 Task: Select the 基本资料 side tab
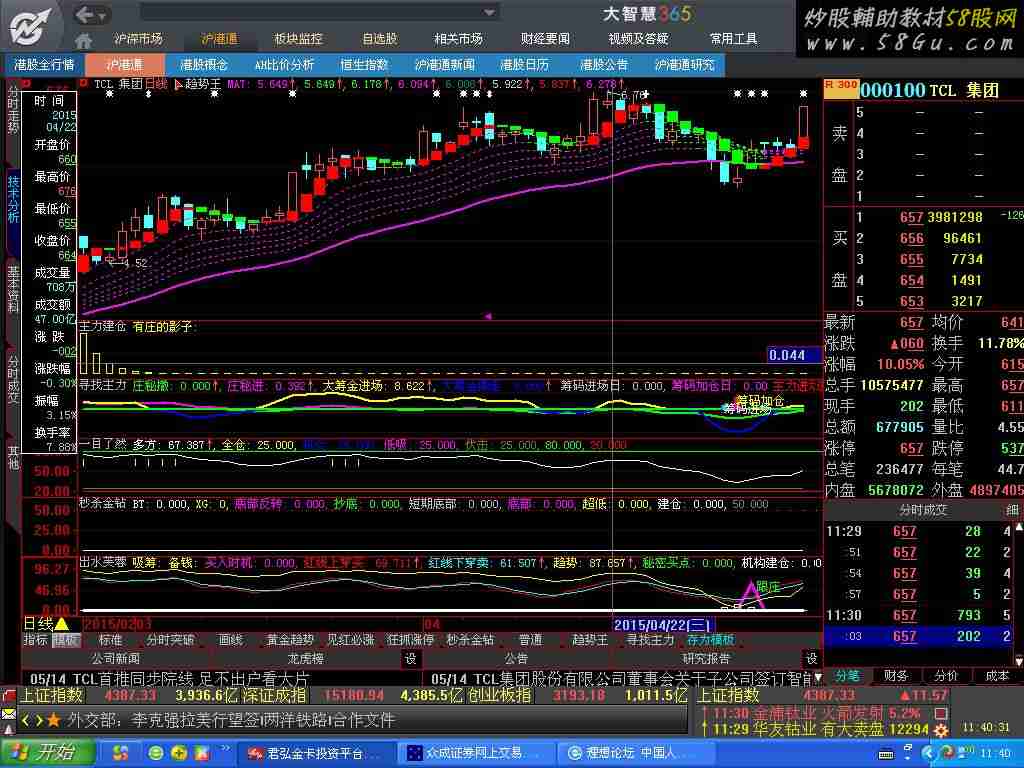(12, 288)
